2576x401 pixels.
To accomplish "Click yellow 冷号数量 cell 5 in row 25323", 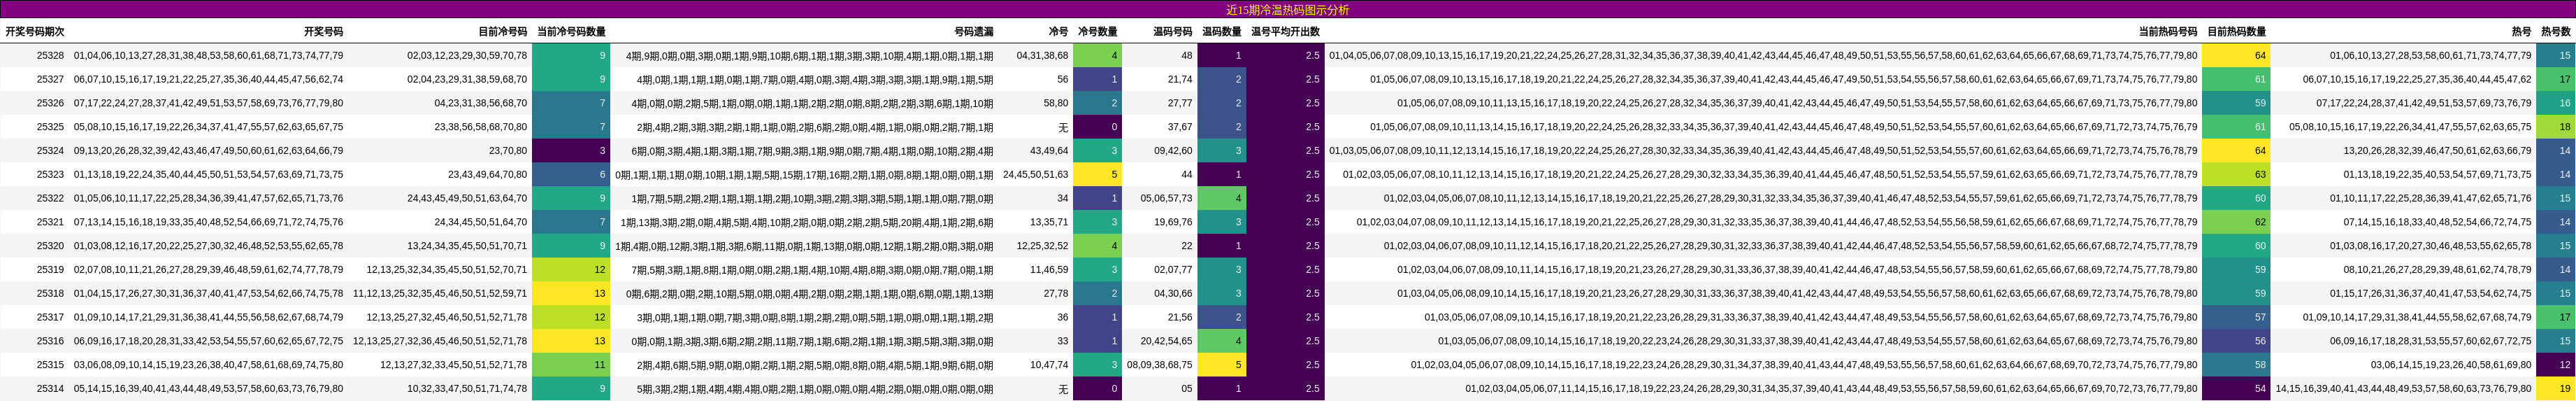I will [1097, 174].
